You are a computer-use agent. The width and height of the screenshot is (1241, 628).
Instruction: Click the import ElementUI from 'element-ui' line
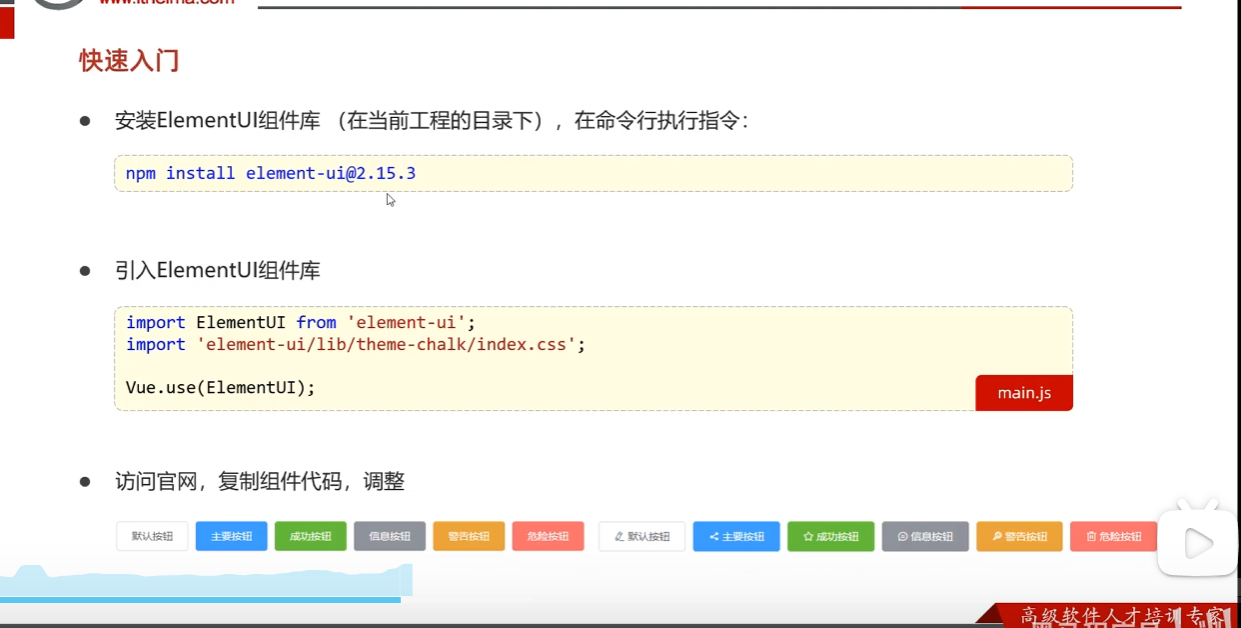click(301, 322)
